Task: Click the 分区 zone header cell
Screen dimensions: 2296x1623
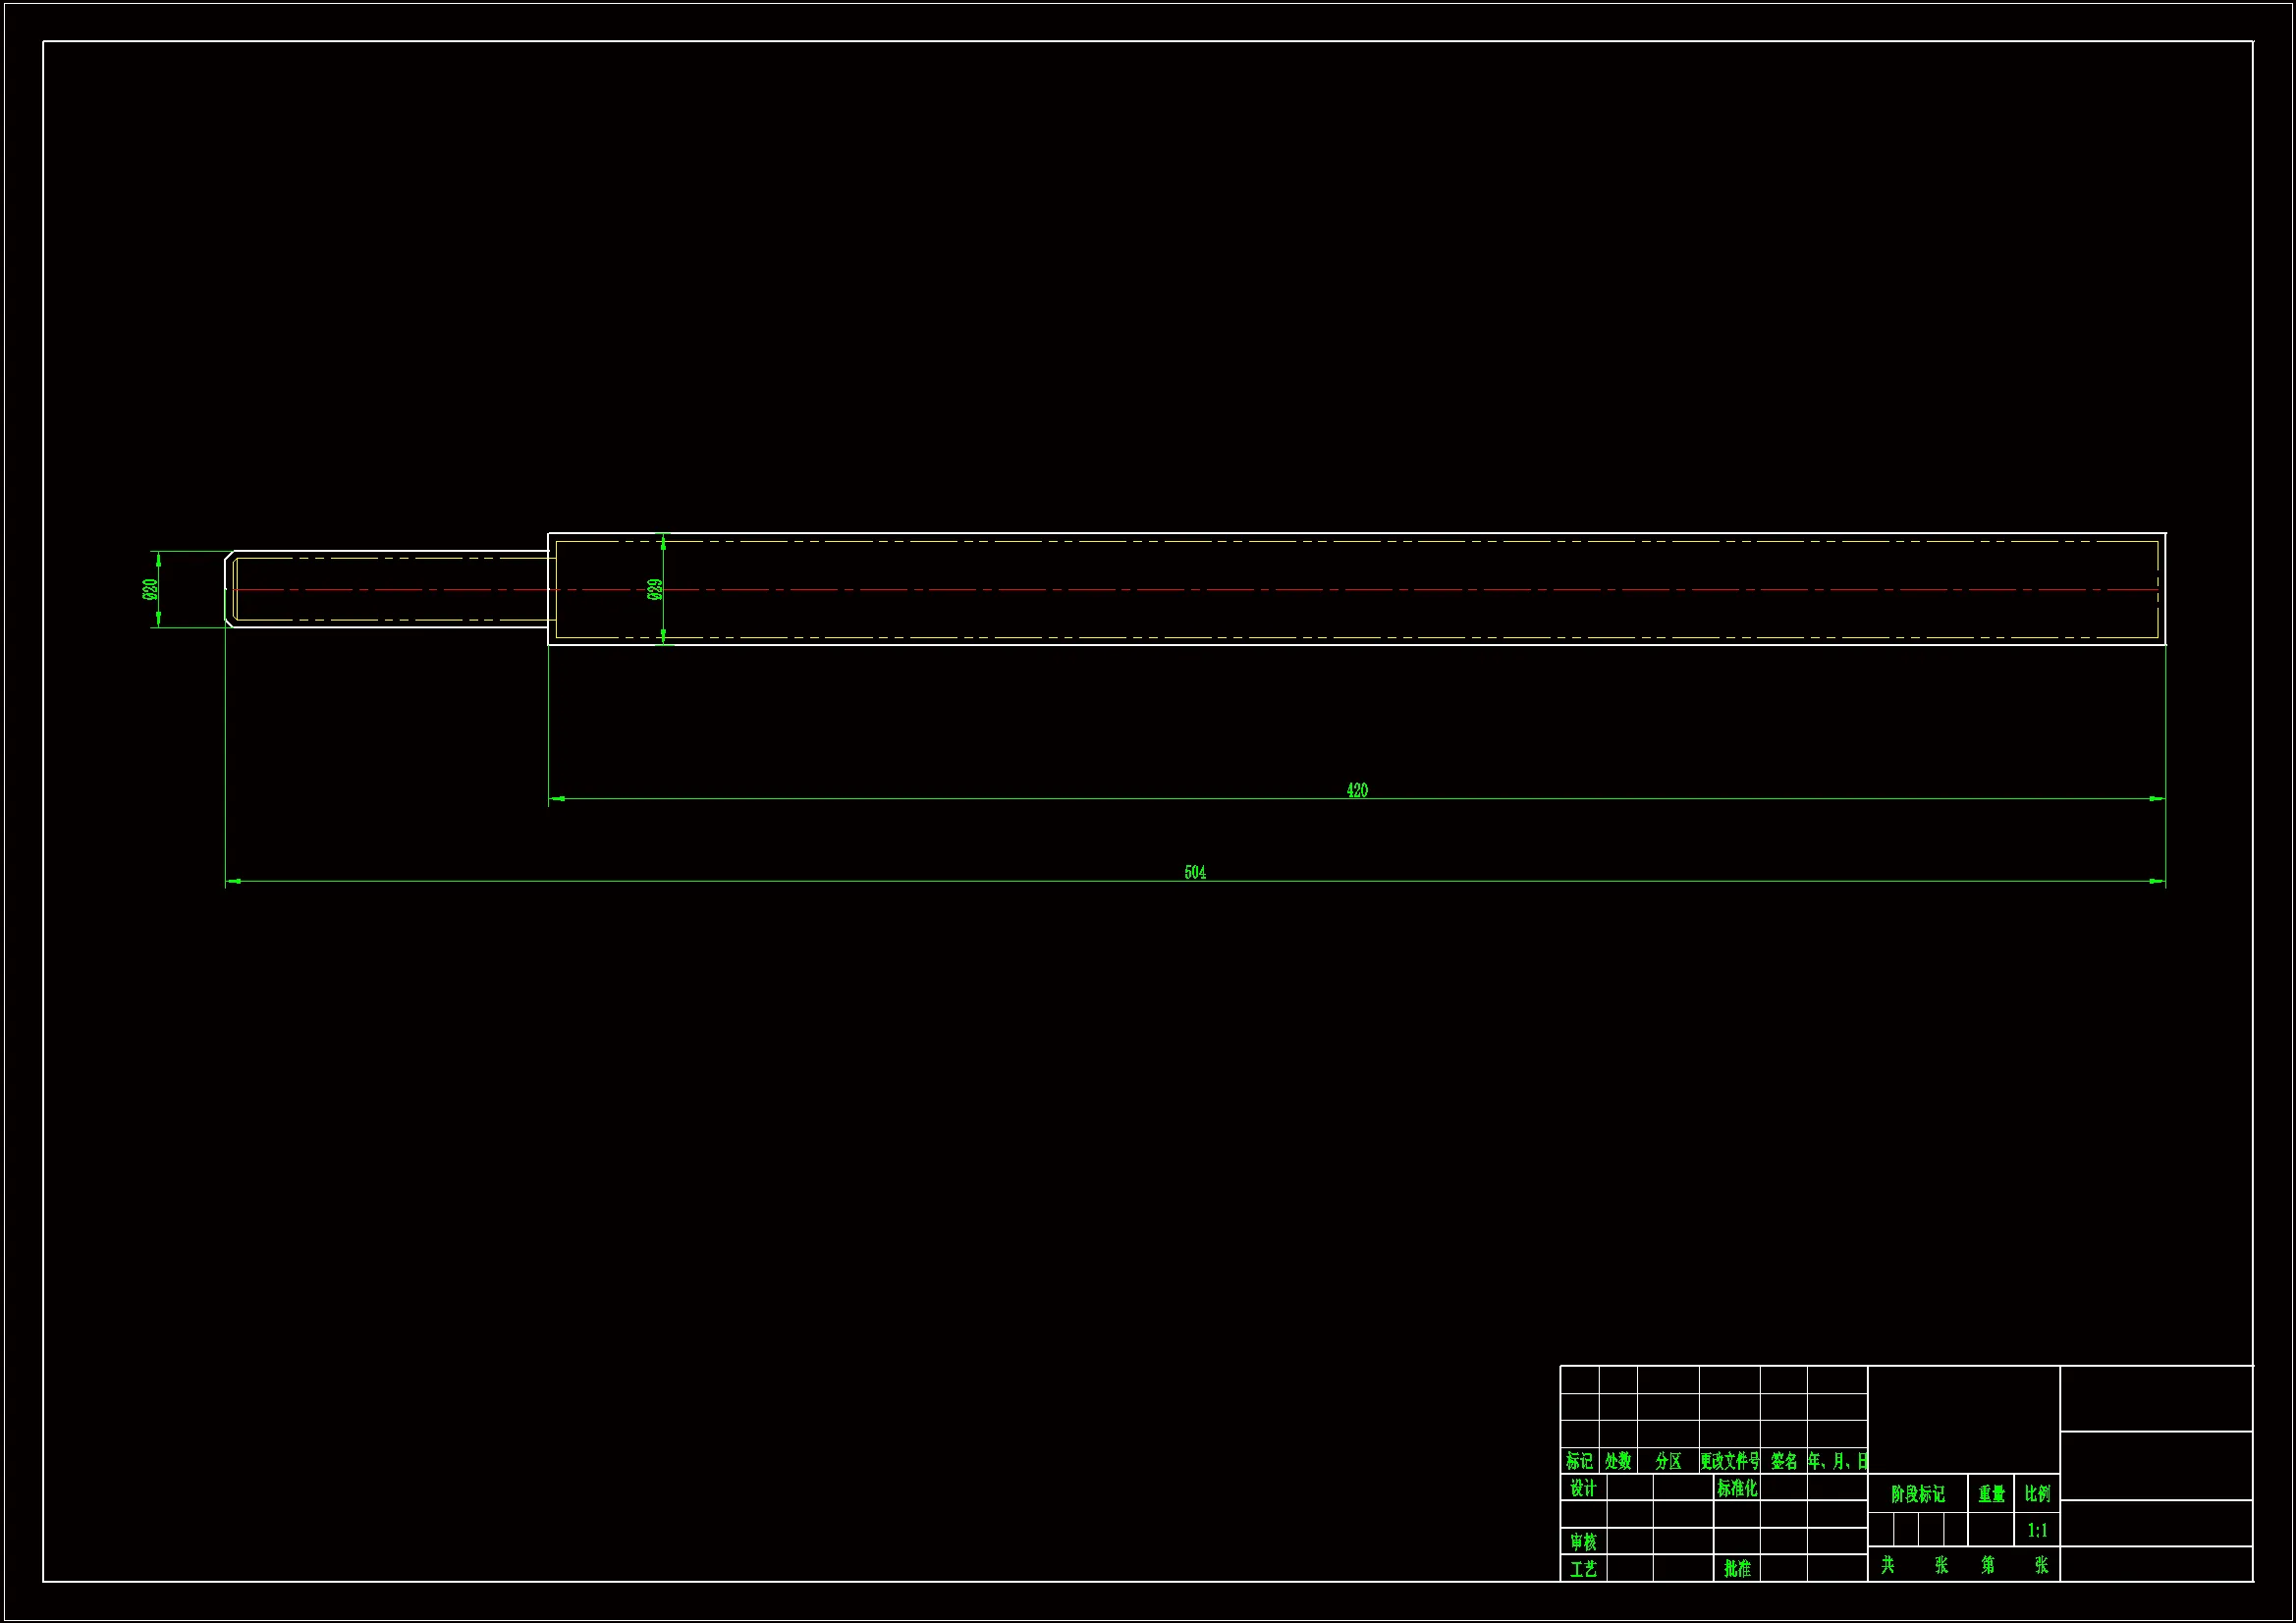Action: click(1668, 1461)
